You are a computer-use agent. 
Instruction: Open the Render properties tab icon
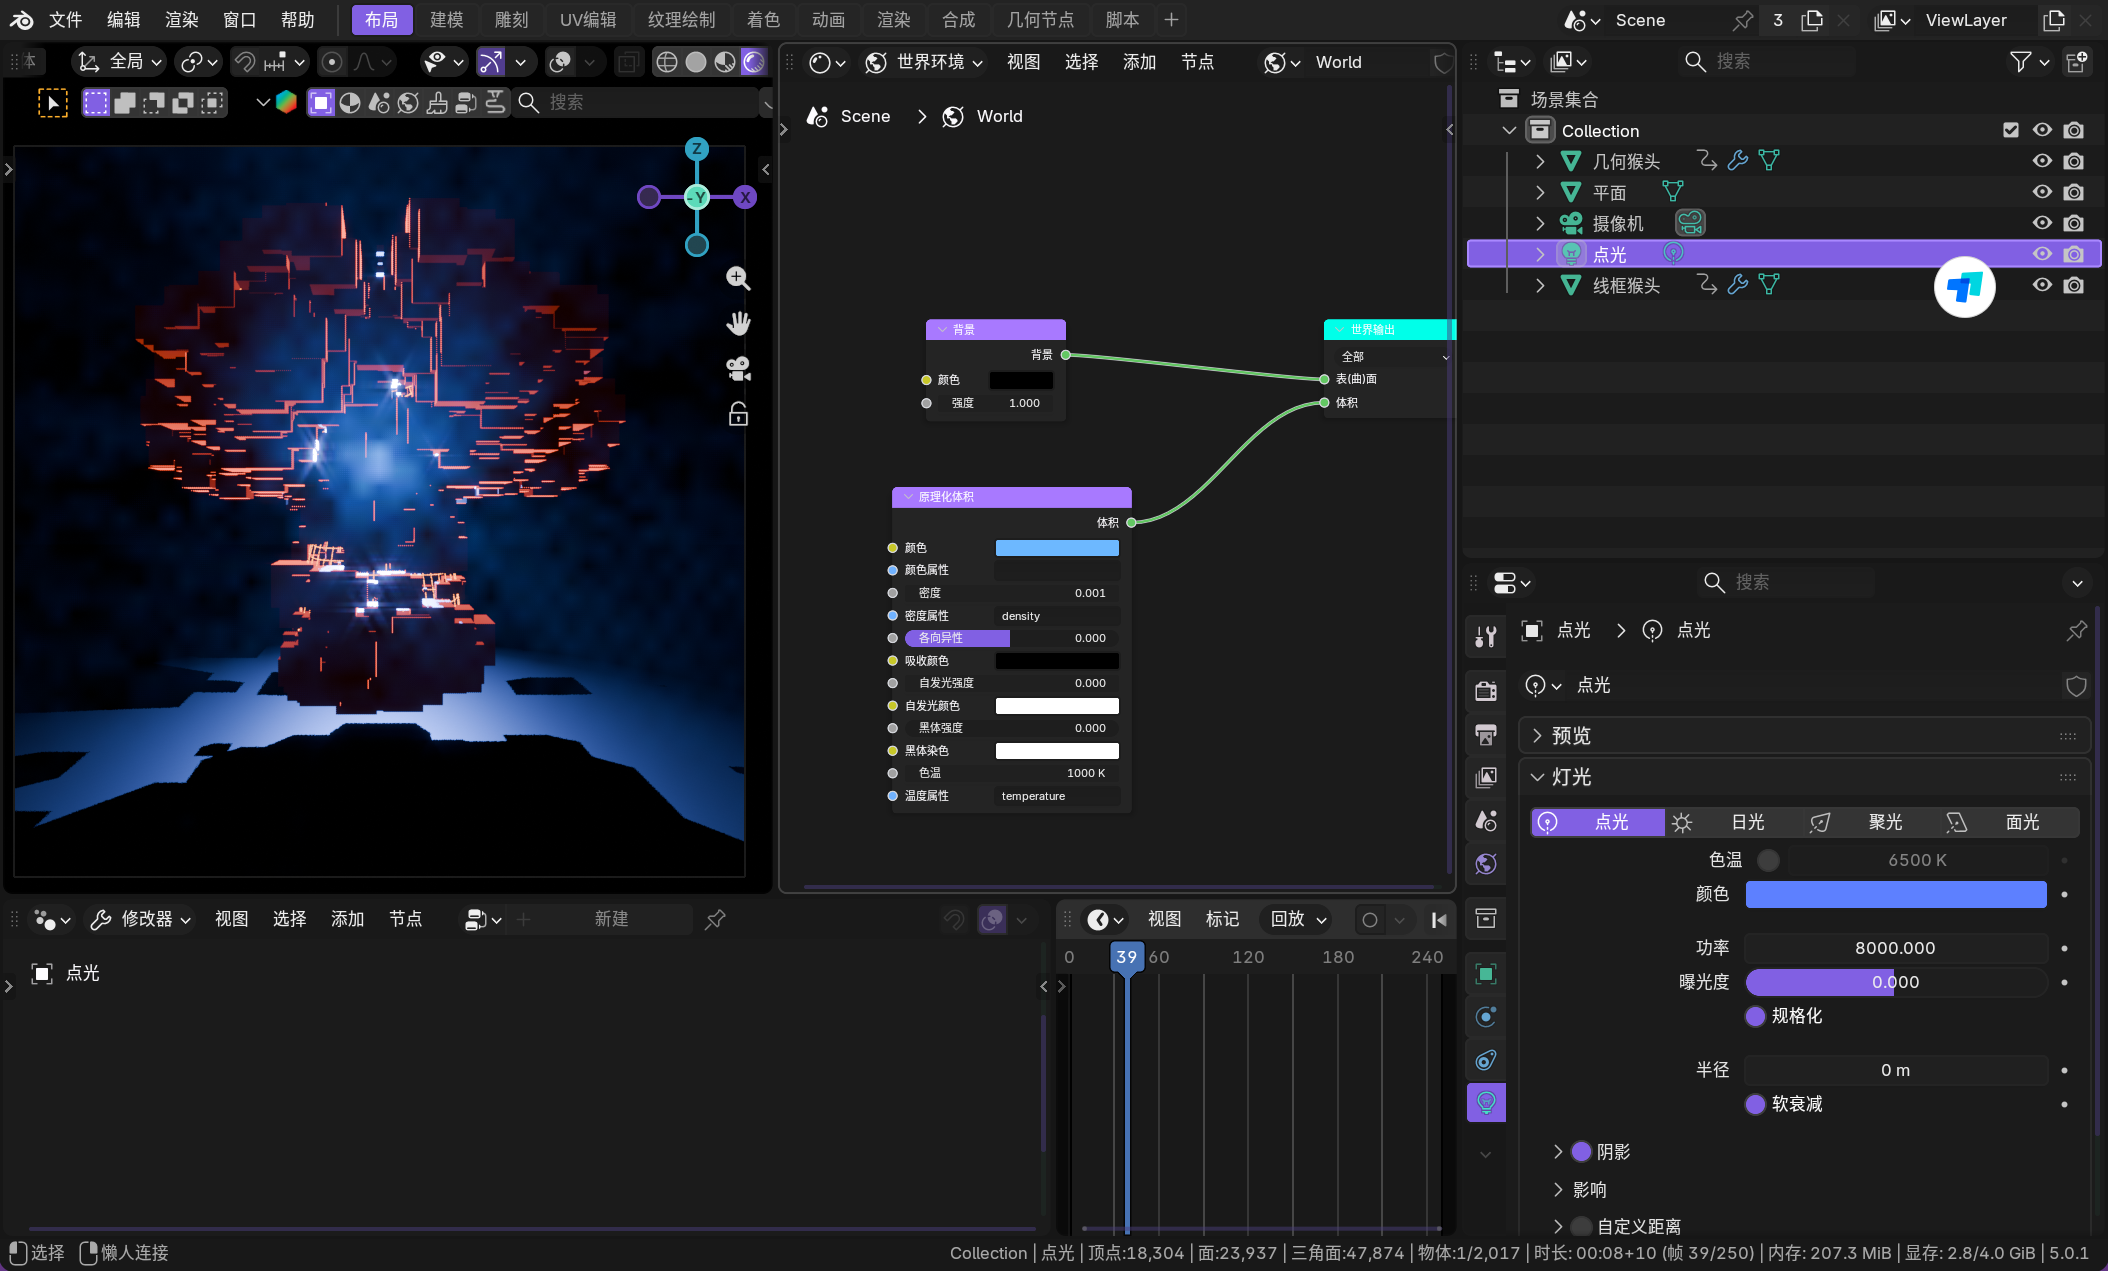pyautogui.click(x=1486, y=691)
